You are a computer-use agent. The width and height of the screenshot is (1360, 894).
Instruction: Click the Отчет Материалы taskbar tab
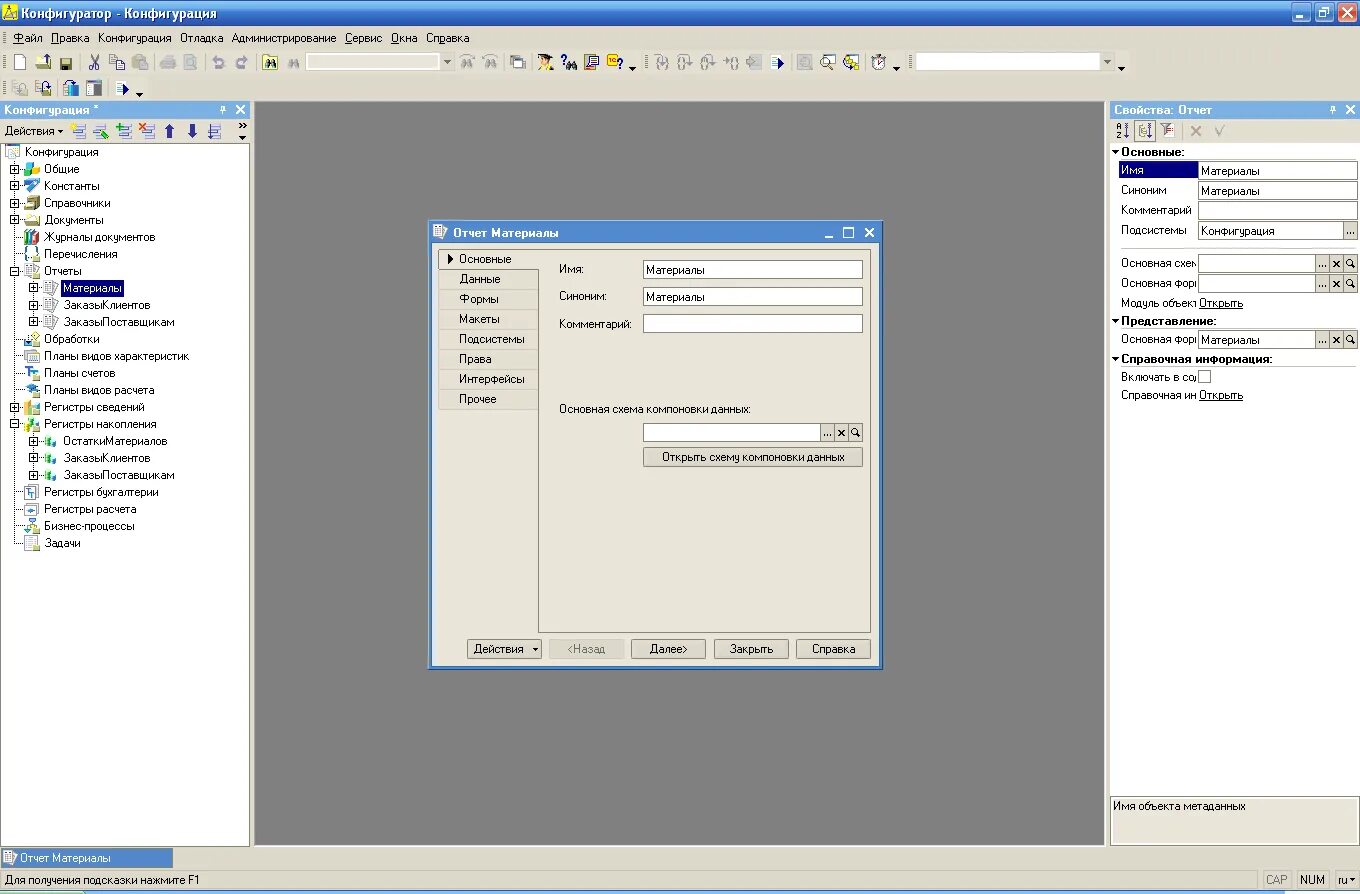(x=86, y=858)
